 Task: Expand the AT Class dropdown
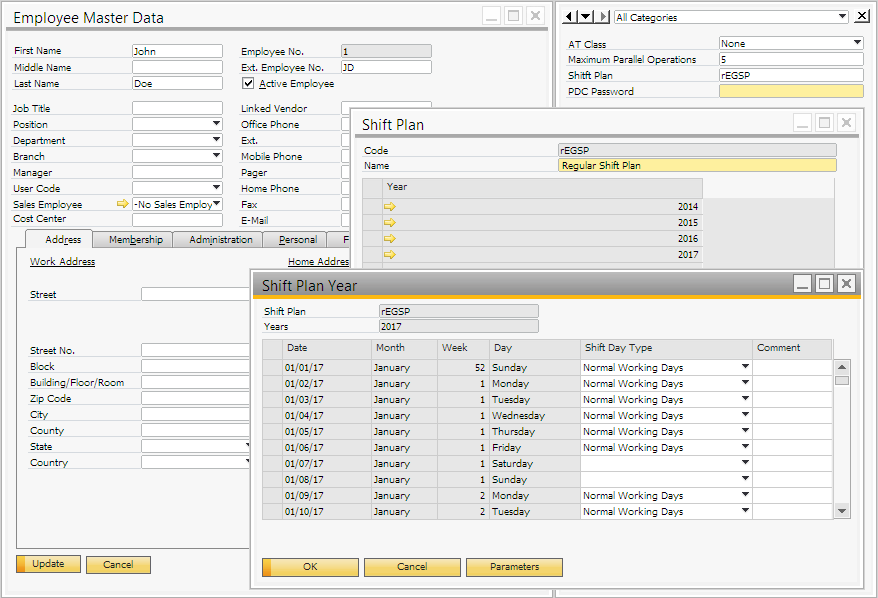tap(857, 44)
